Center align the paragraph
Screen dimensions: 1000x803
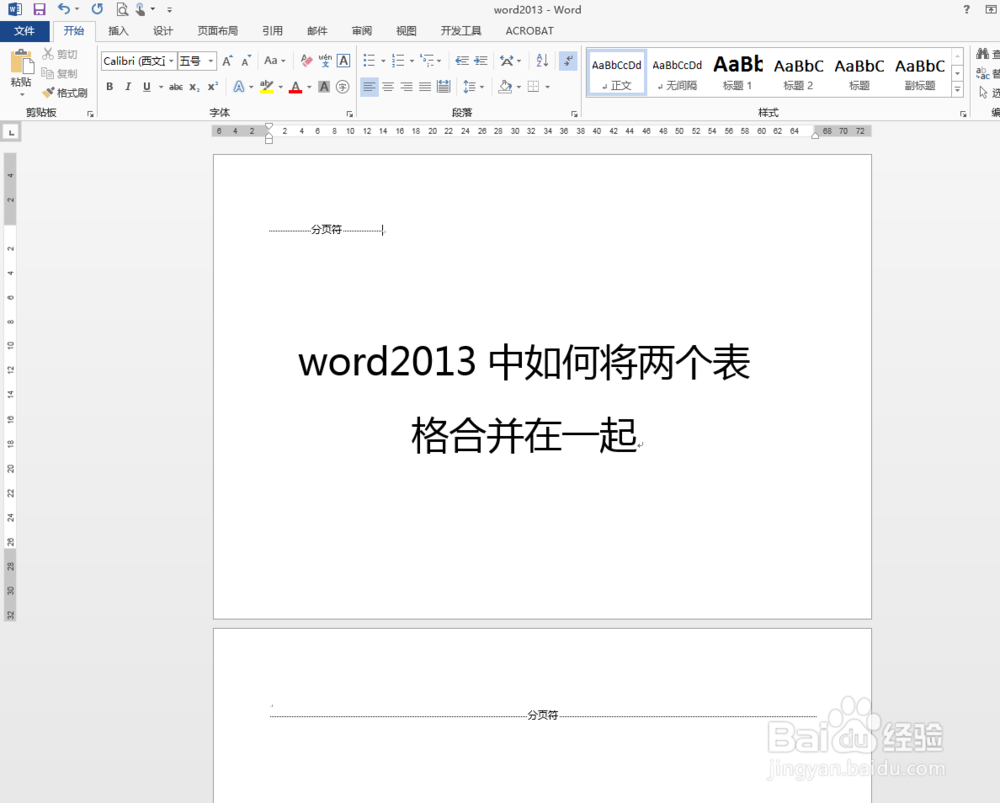(x=388, y=87)
